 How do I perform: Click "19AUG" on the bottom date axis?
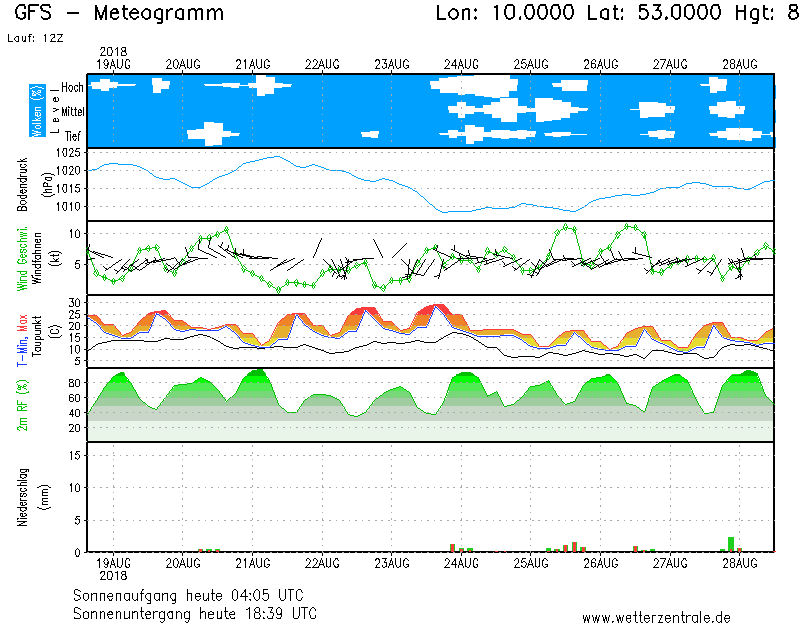113,563
